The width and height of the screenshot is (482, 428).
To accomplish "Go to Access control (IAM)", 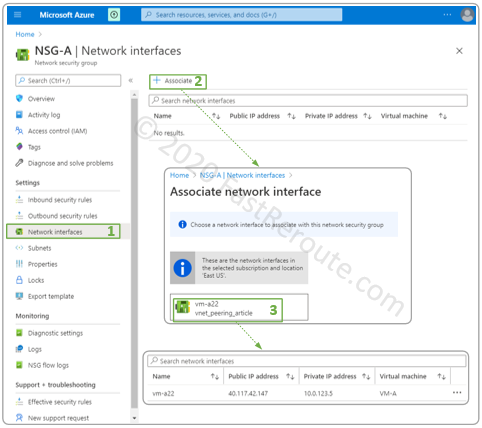I will click(57, 131).
